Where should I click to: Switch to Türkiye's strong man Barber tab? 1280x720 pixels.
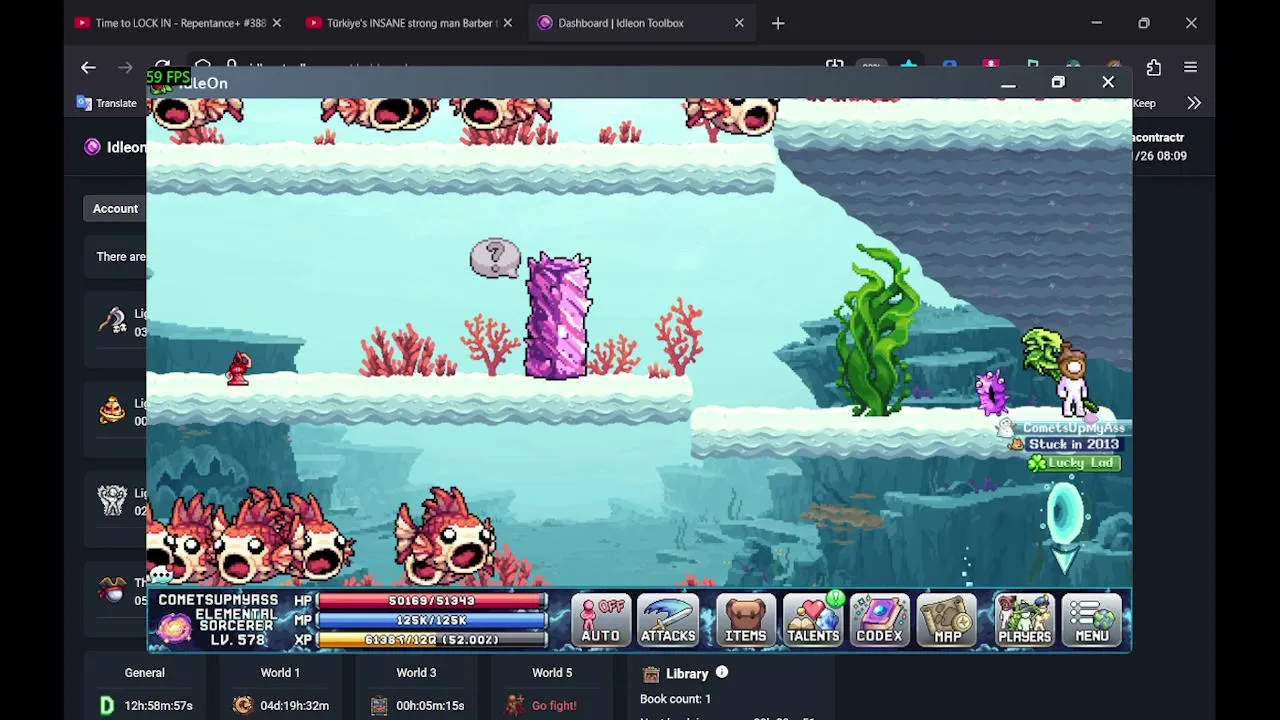click(400, 23)
